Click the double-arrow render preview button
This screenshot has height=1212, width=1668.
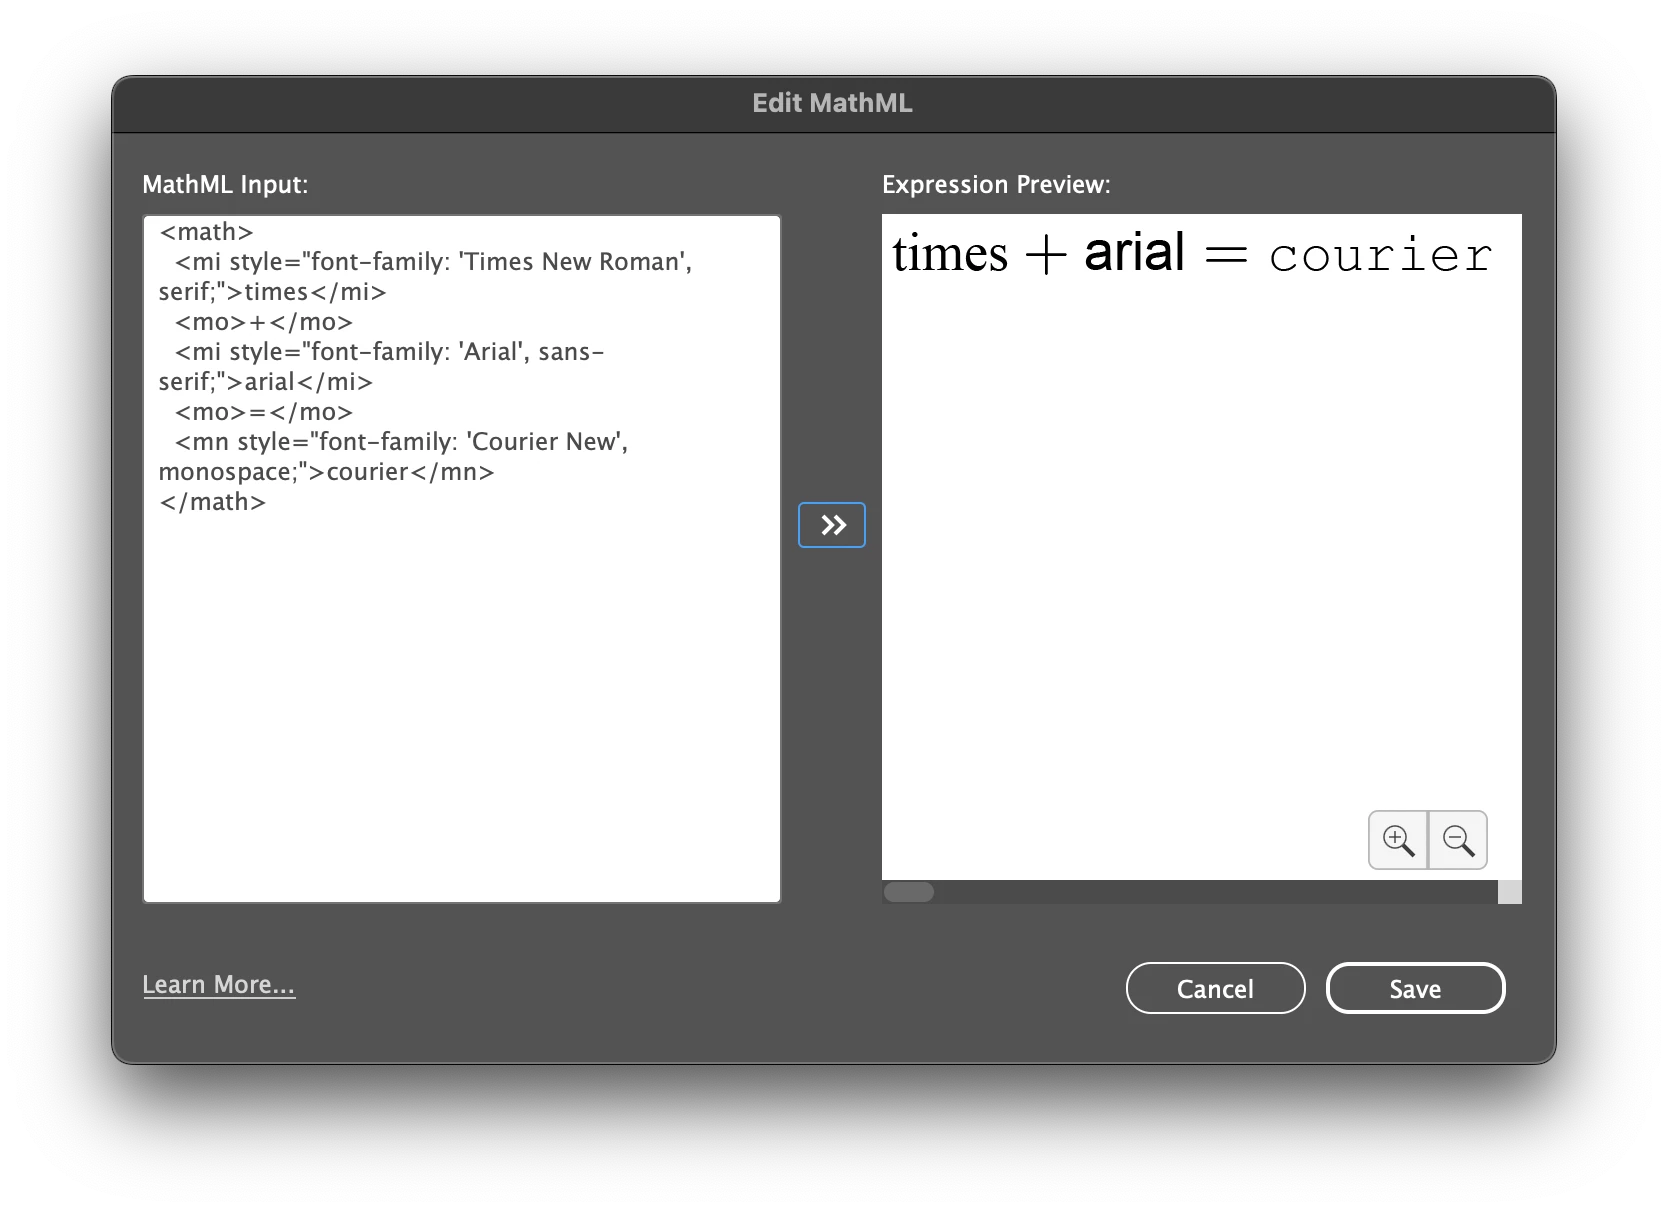(x=832, y=525)
